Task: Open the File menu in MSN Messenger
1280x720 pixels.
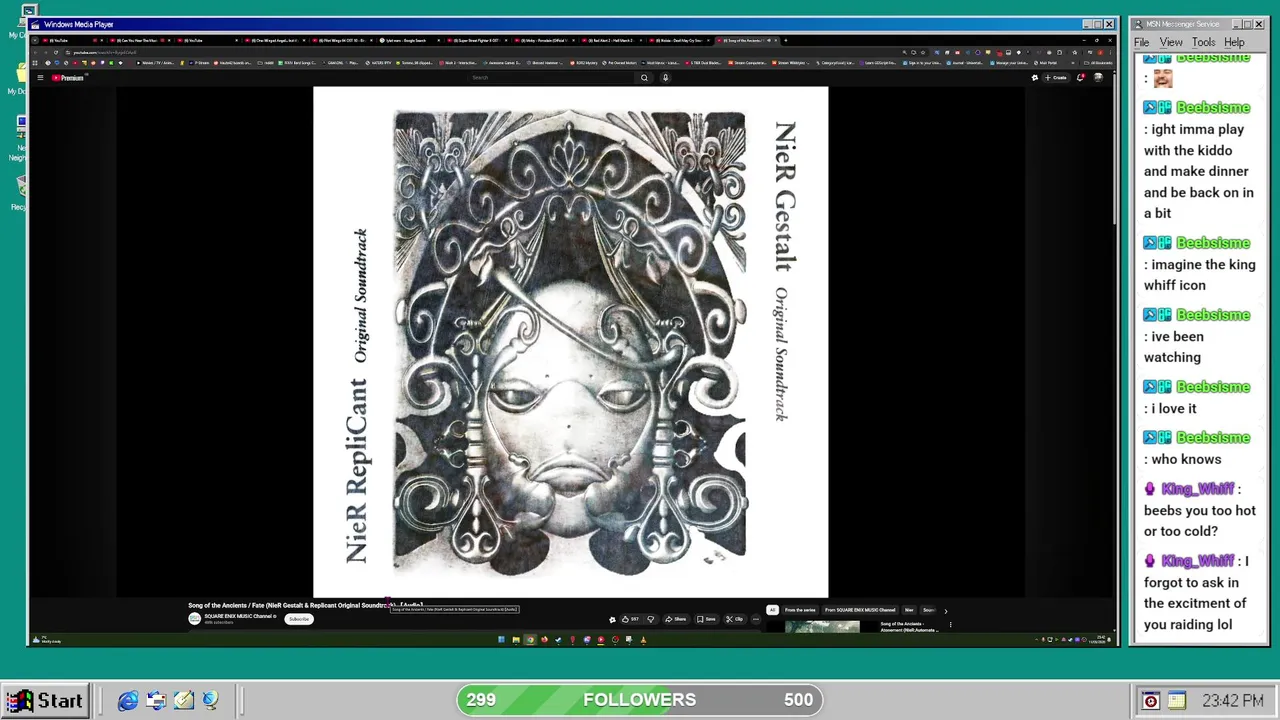Action: point(1141,42)
